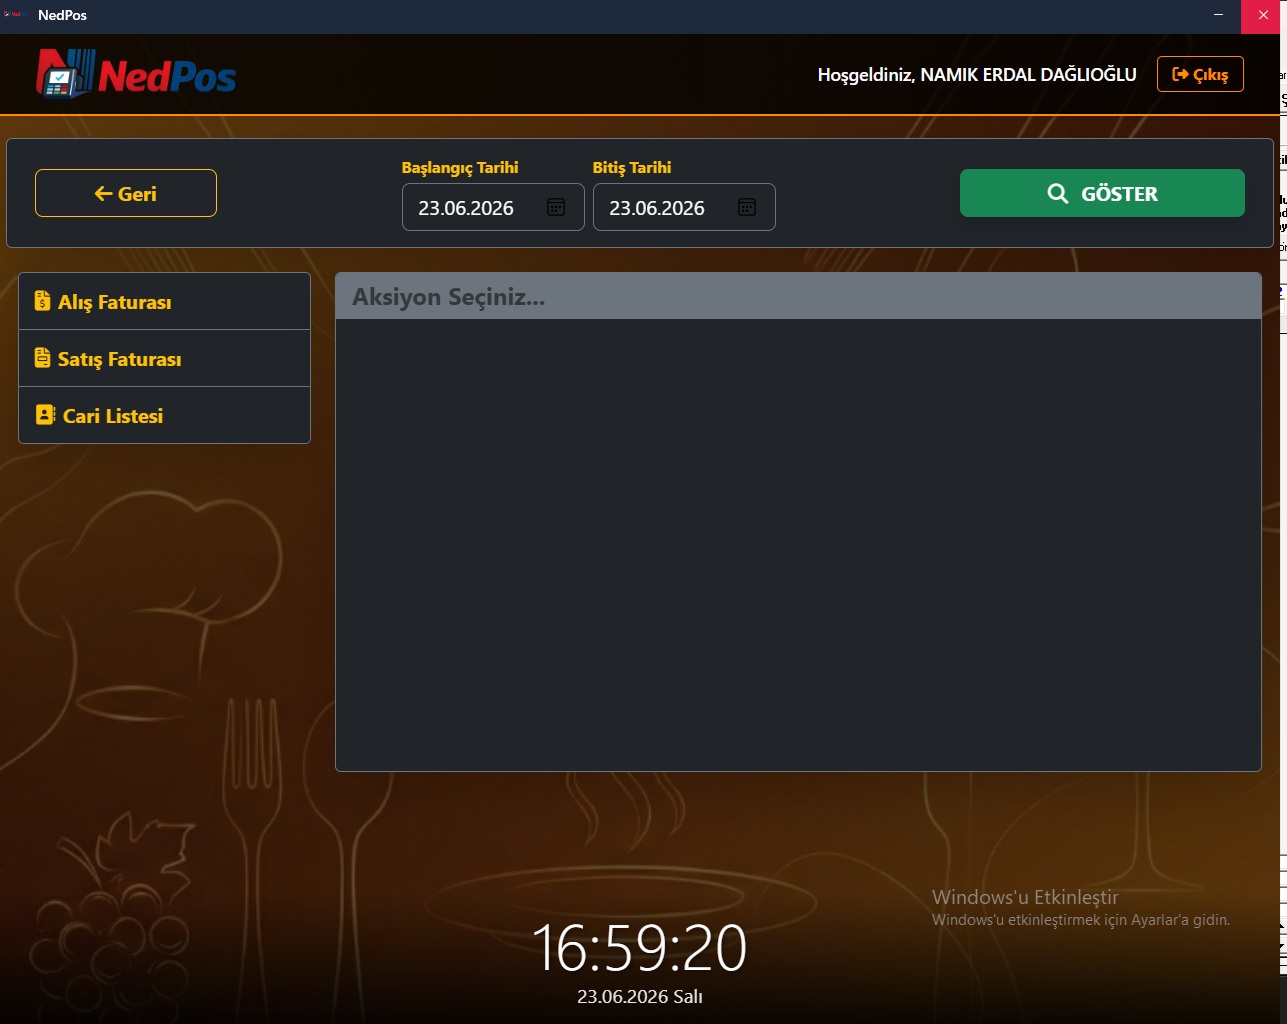Click the green GÖSTER button
The width and height of the screenshot is (1287, 1024).
click(x=1102, y=193)
